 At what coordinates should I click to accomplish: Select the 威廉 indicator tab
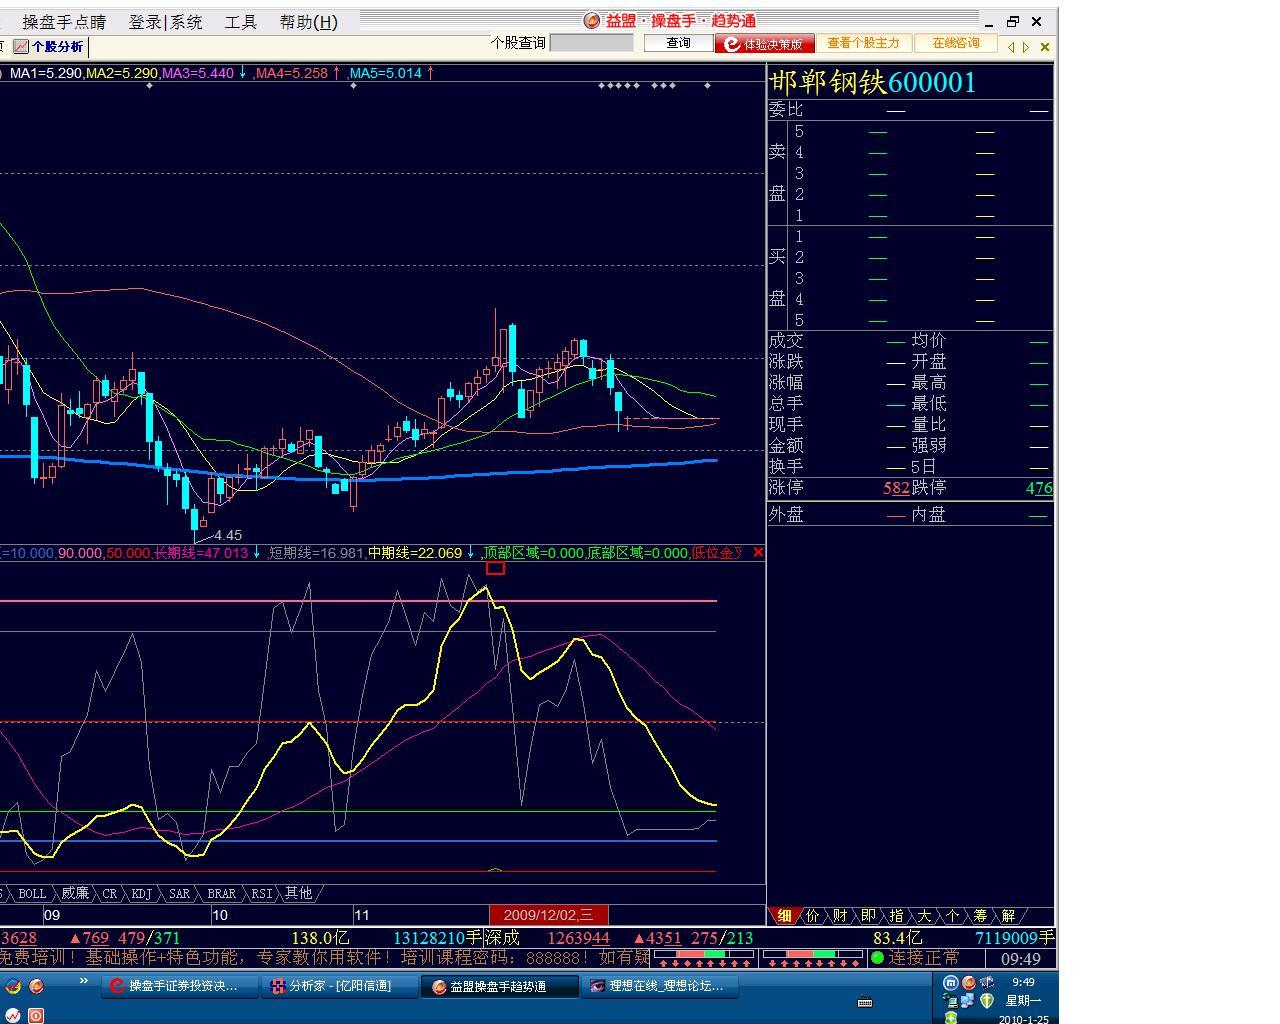[74, 893]
